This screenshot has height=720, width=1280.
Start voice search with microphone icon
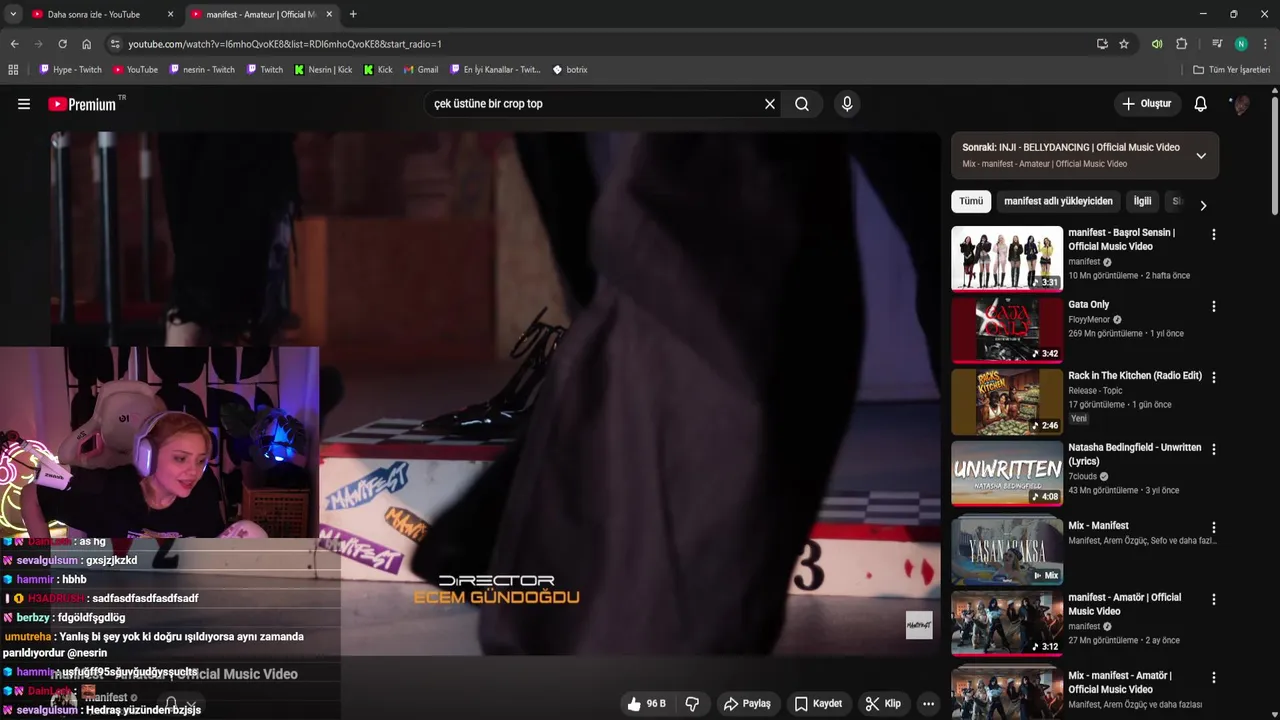pos(847,104)
